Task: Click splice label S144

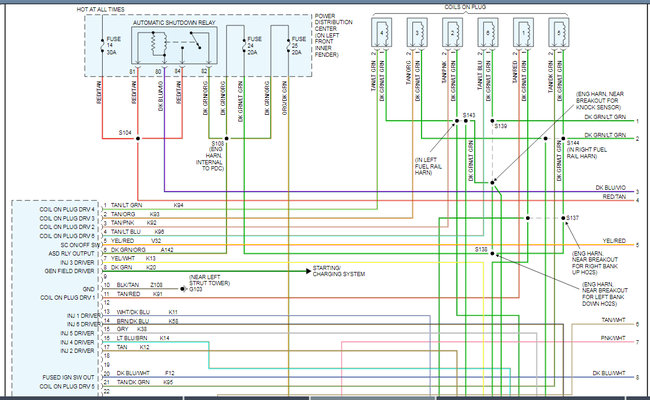Action: [x=573, y=143]
